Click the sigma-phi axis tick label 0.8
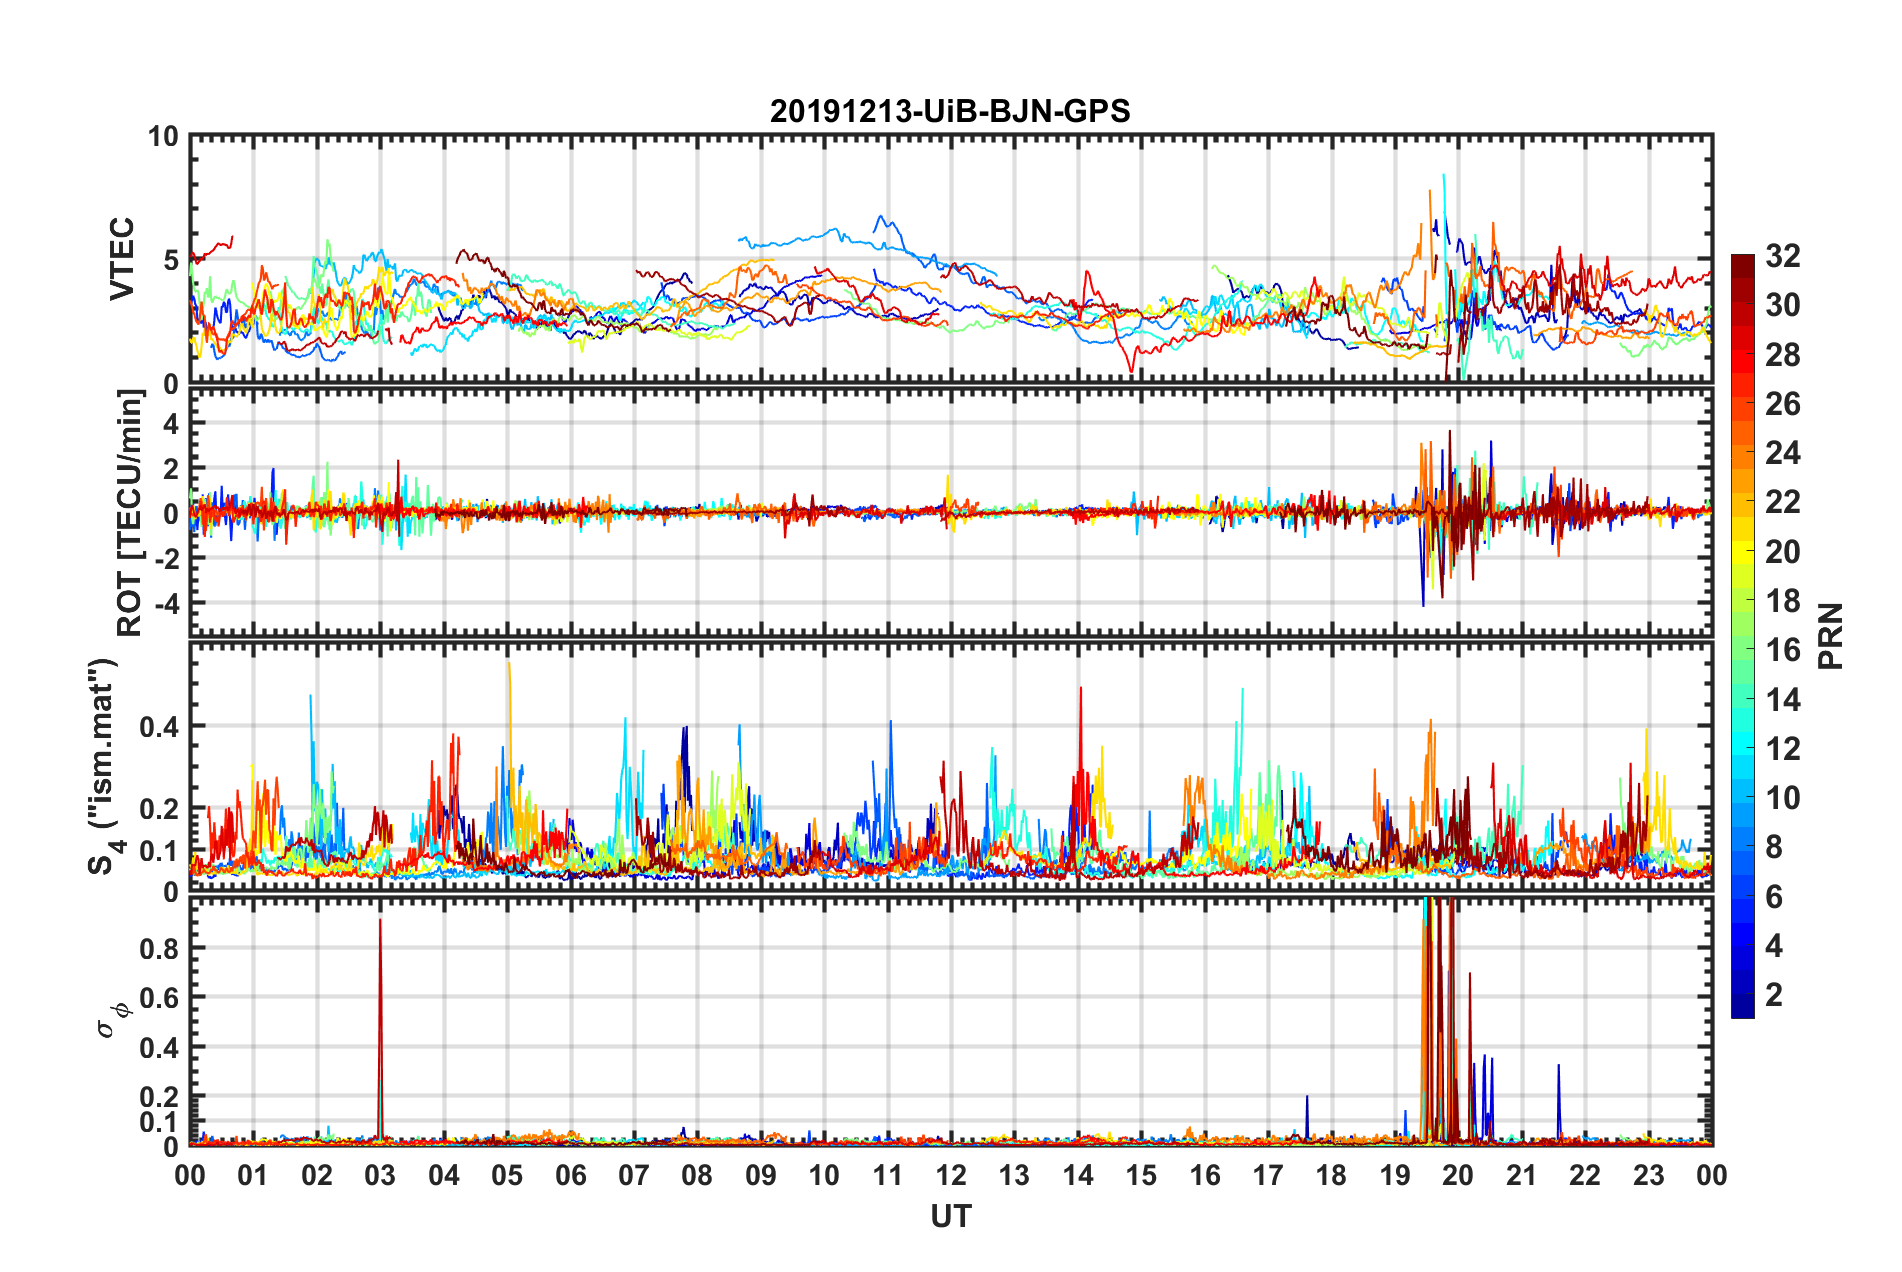The image size is (1902, 1272). click(159, 948)
